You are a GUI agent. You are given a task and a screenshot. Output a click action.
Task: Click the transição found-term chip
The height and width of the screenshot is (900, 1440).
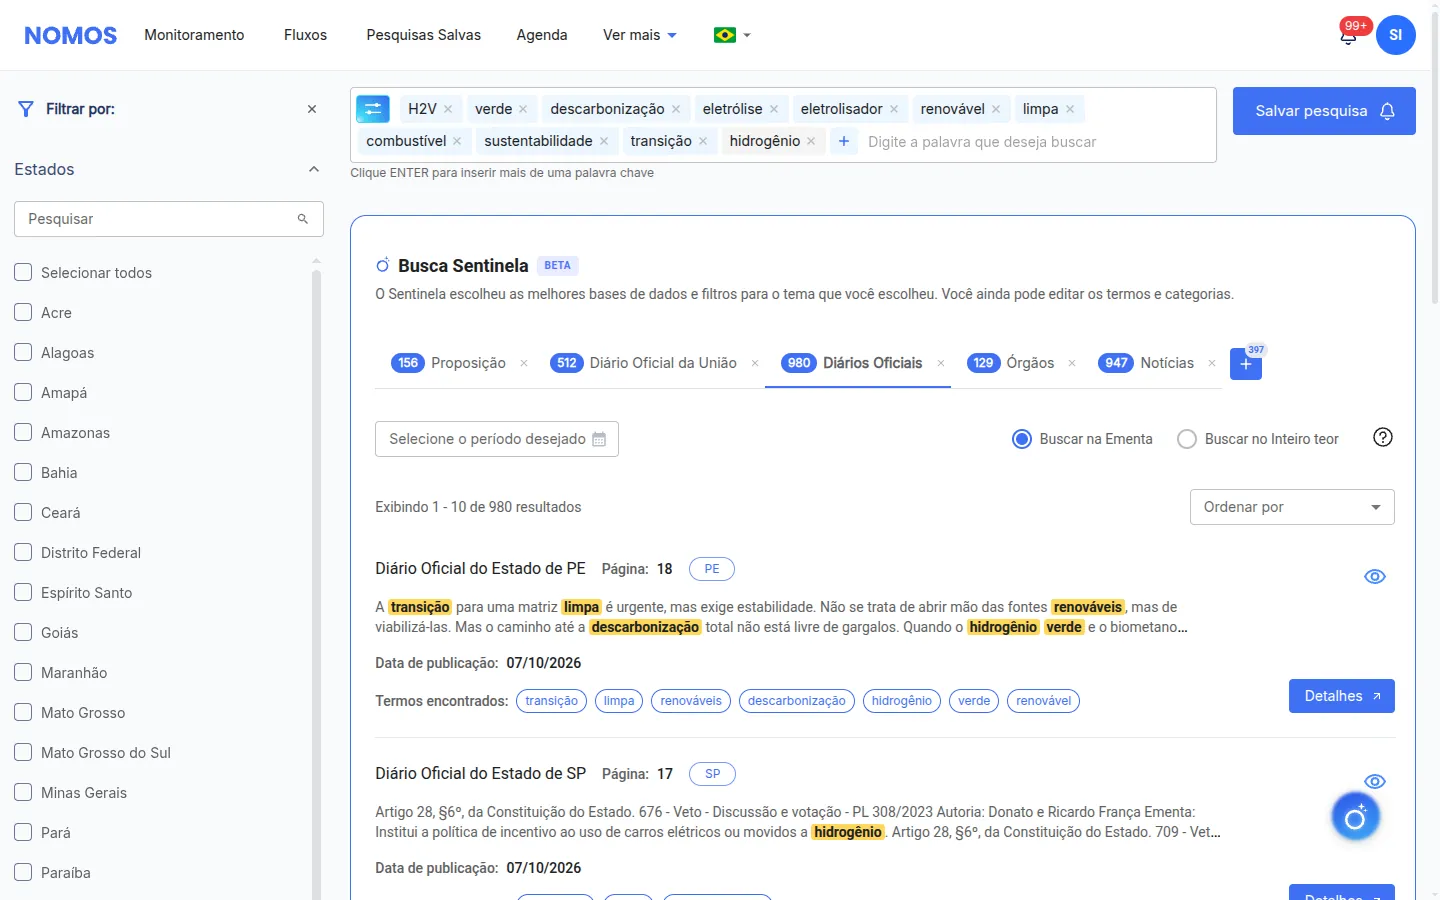(x=552, y=701)
